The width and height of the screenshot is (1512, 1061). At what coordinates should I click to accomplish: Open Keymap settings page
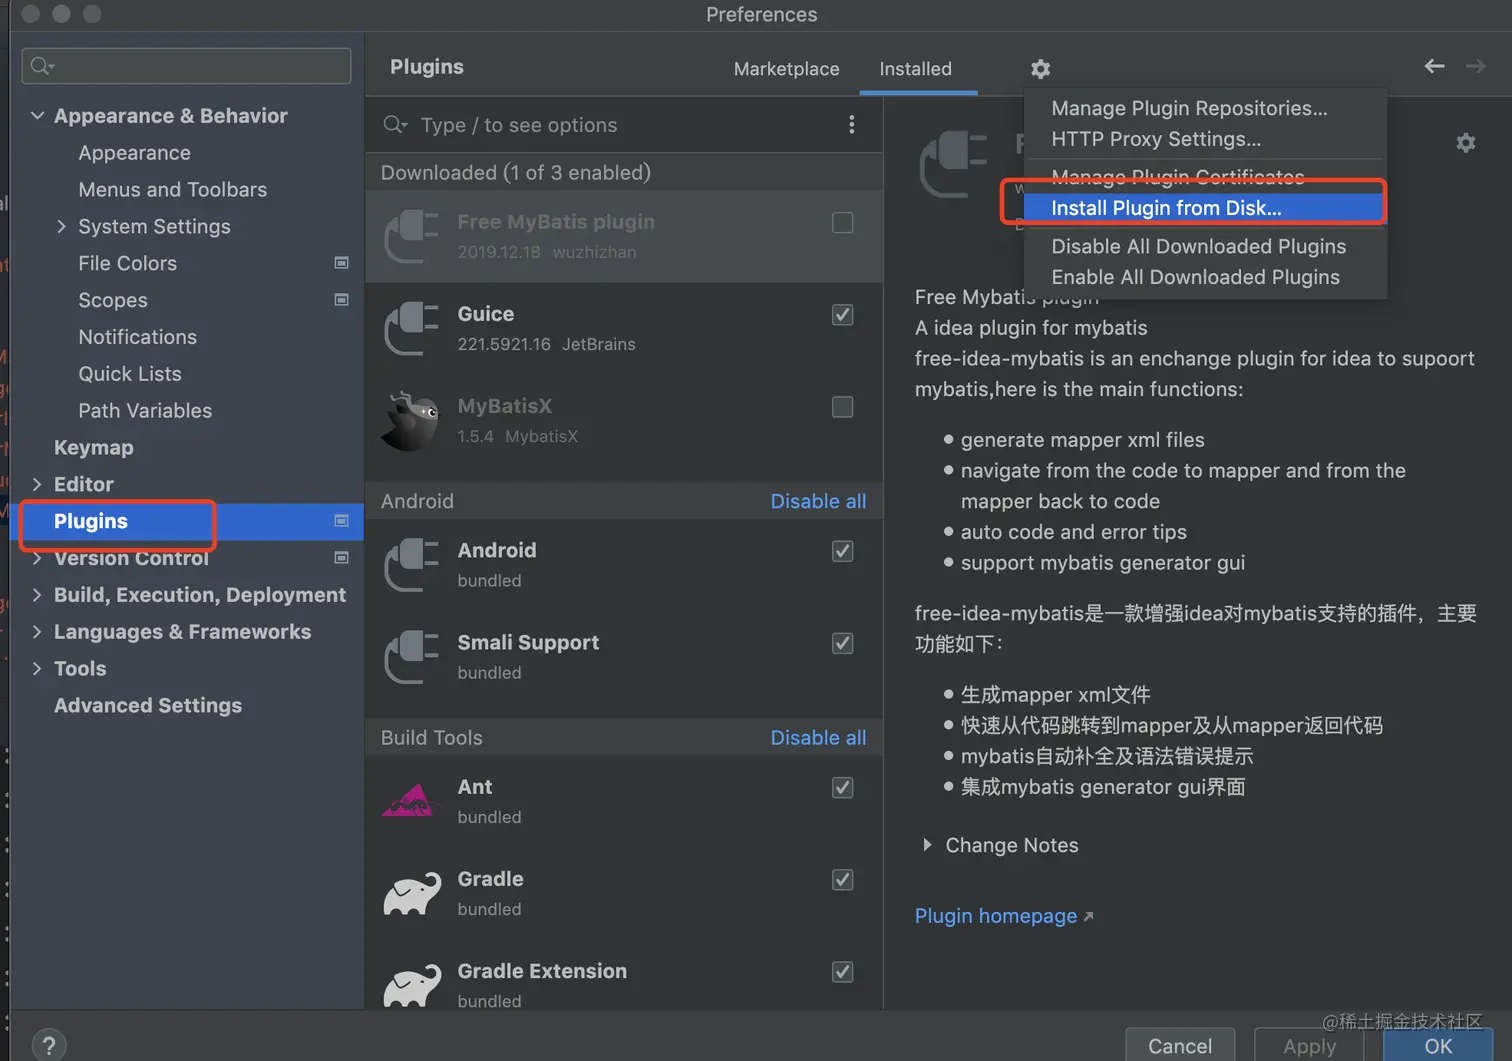pos(93,447)
